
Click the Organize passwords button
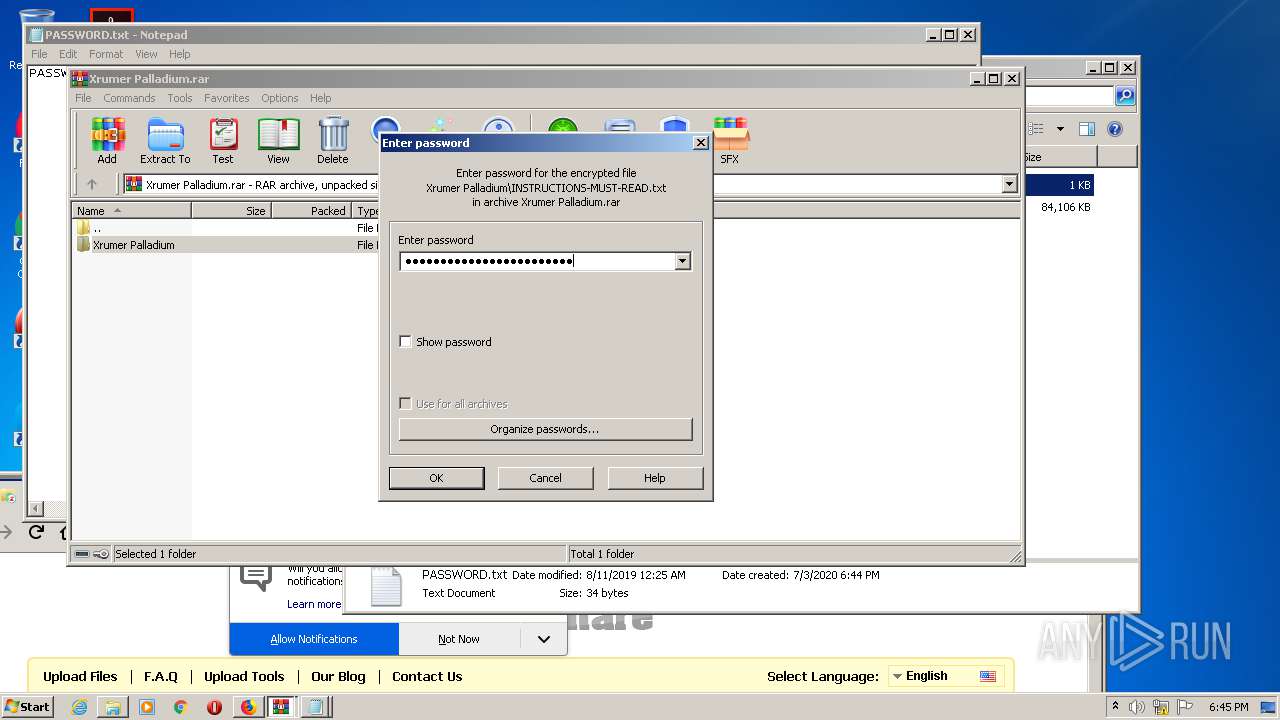[545, 429]
